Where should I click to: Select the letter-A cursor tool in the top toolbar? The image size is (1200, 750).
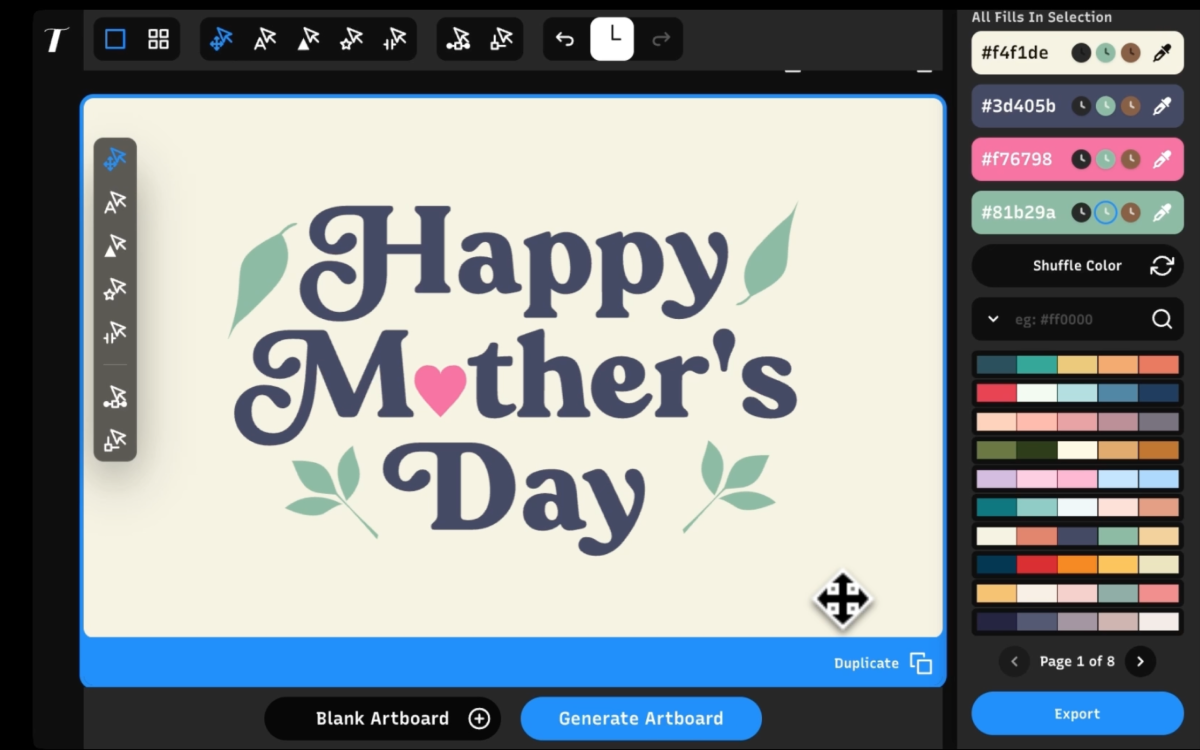click(x=265, y=39)
